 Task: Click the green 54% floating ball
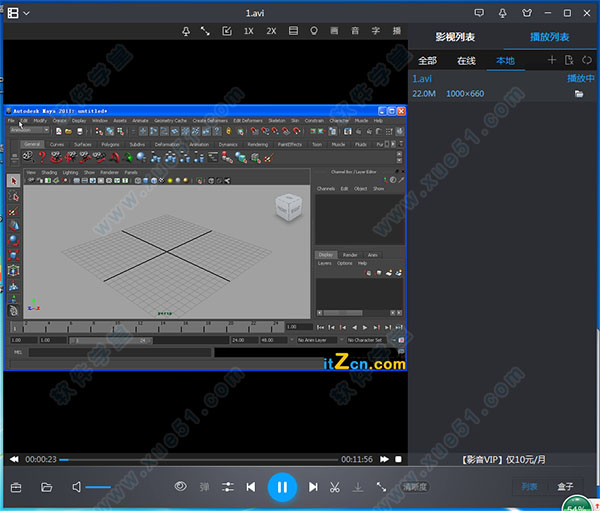pos(578,503)
